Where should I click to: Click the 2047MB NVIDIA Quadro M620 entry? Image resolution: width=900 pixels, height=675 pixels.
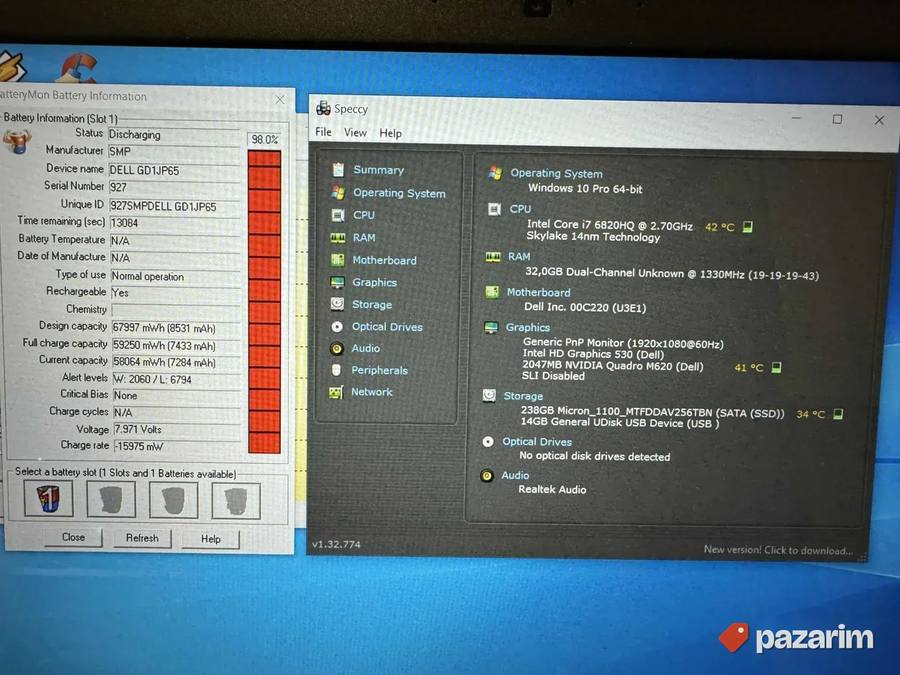click(x=612, y=366)
